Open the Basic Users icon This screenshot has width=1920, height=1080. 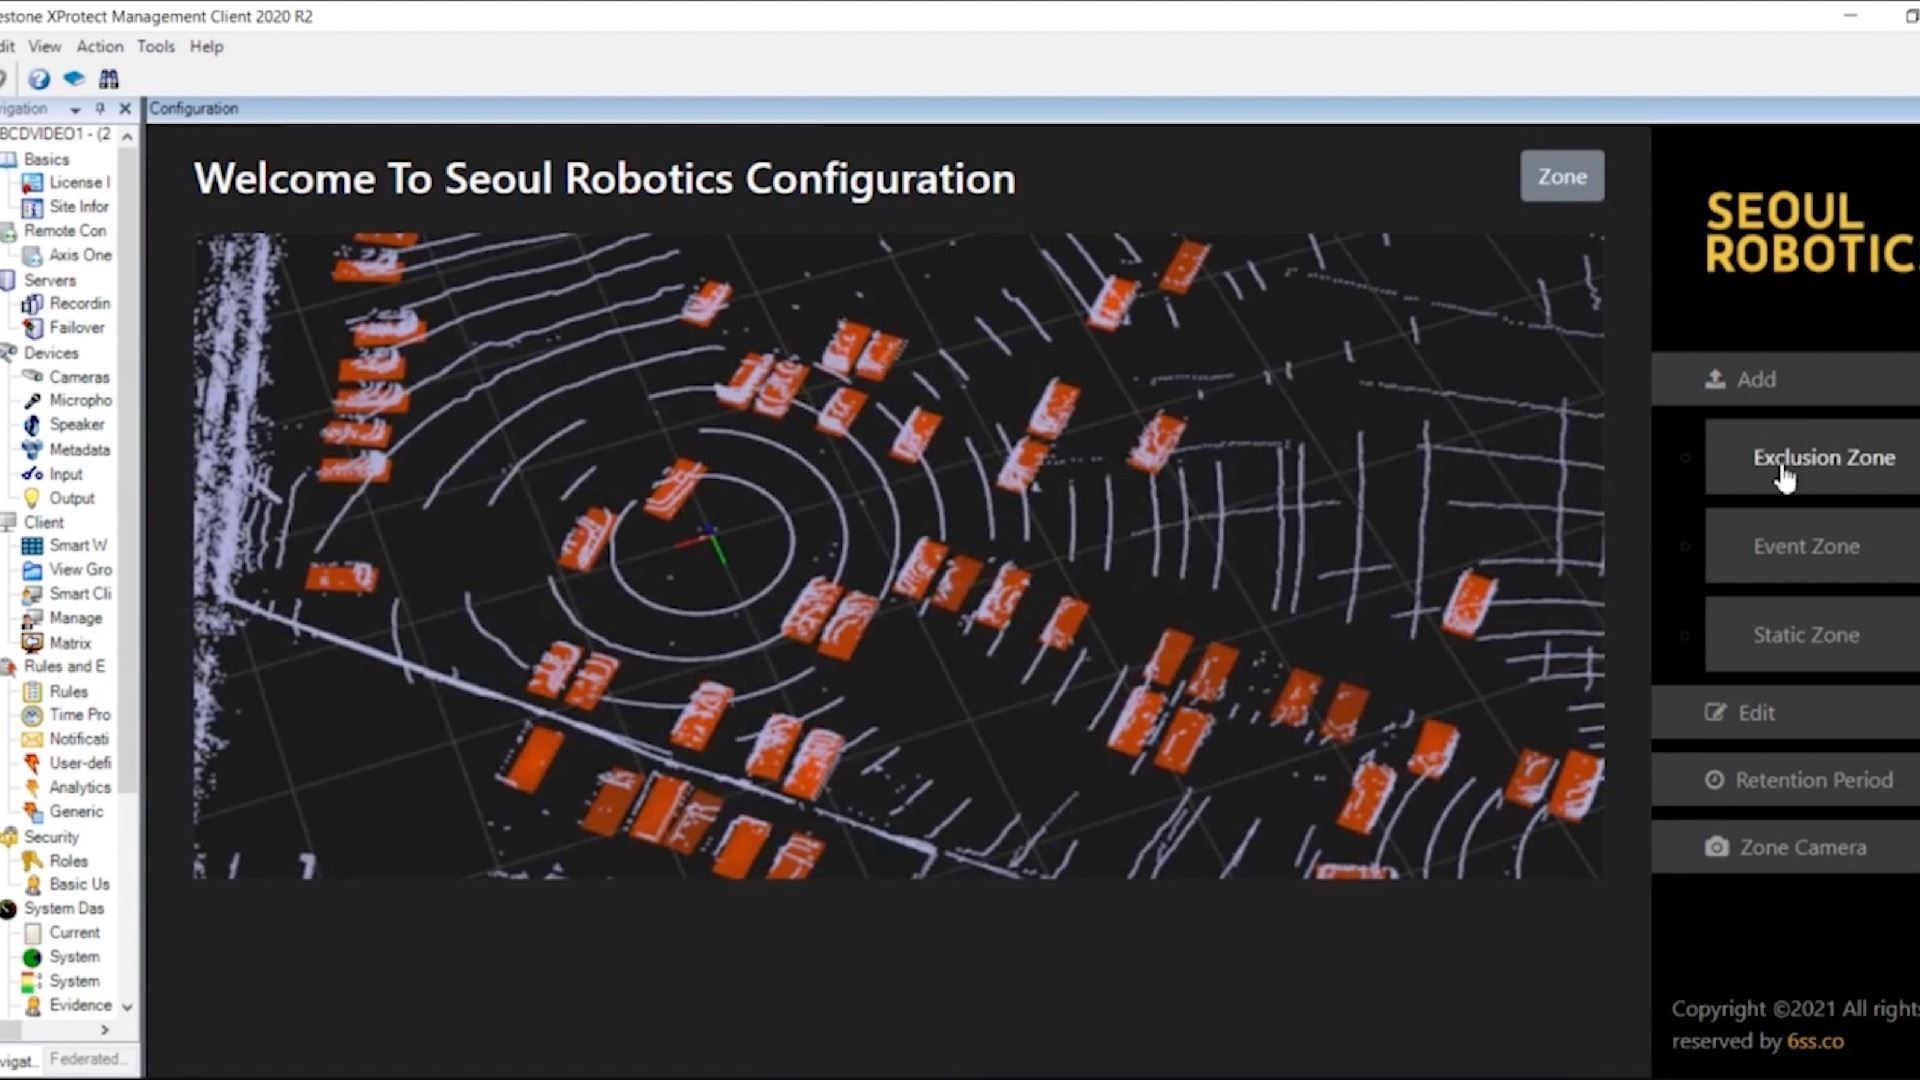pos(32,885)
